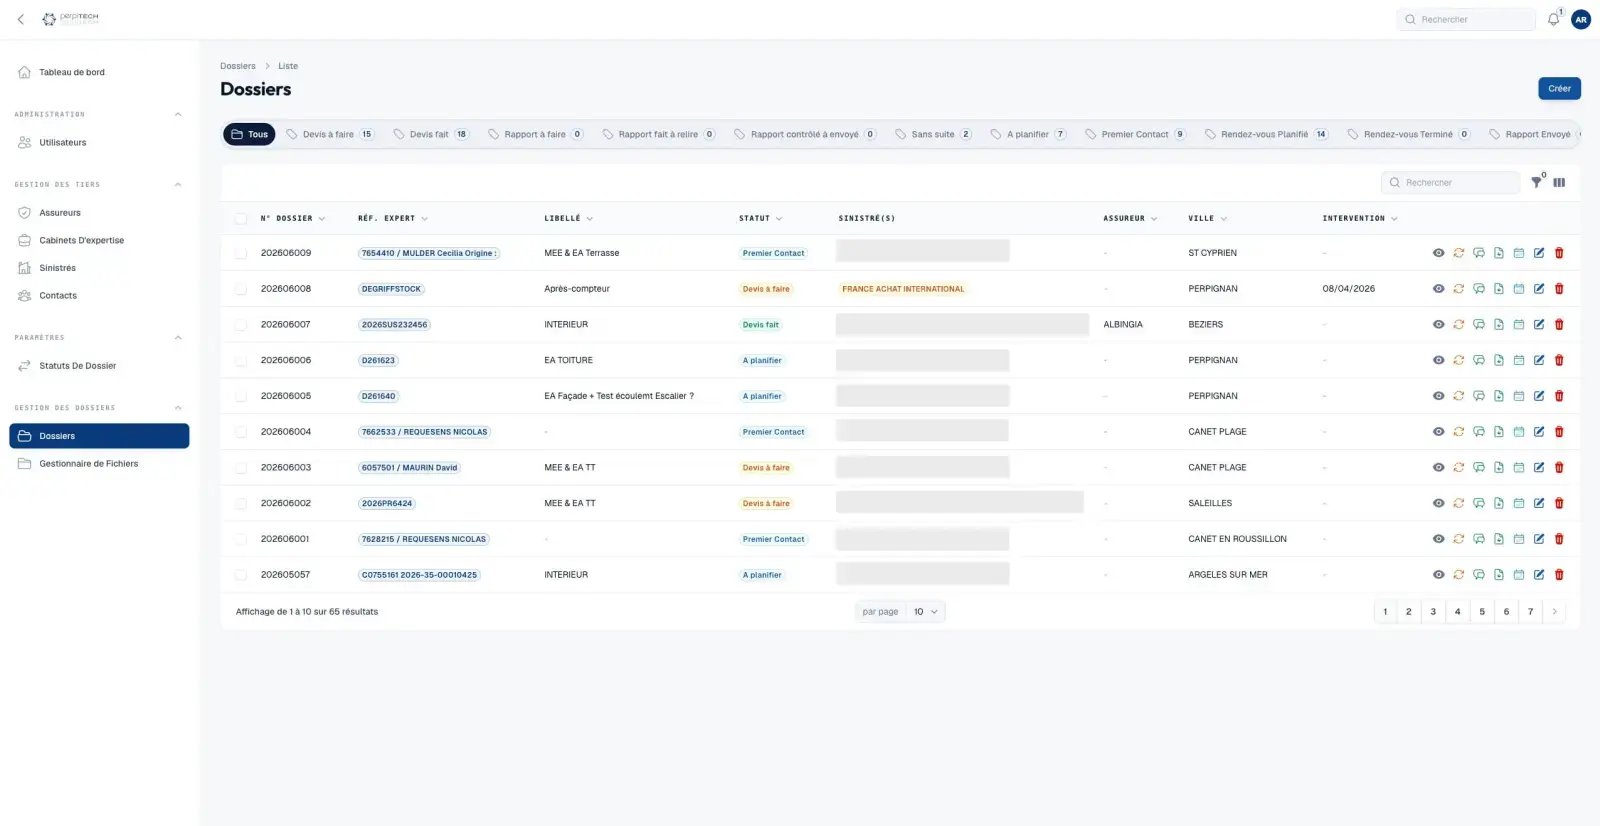
Task: Select the Tous filter tab
Action: [249, 134]
